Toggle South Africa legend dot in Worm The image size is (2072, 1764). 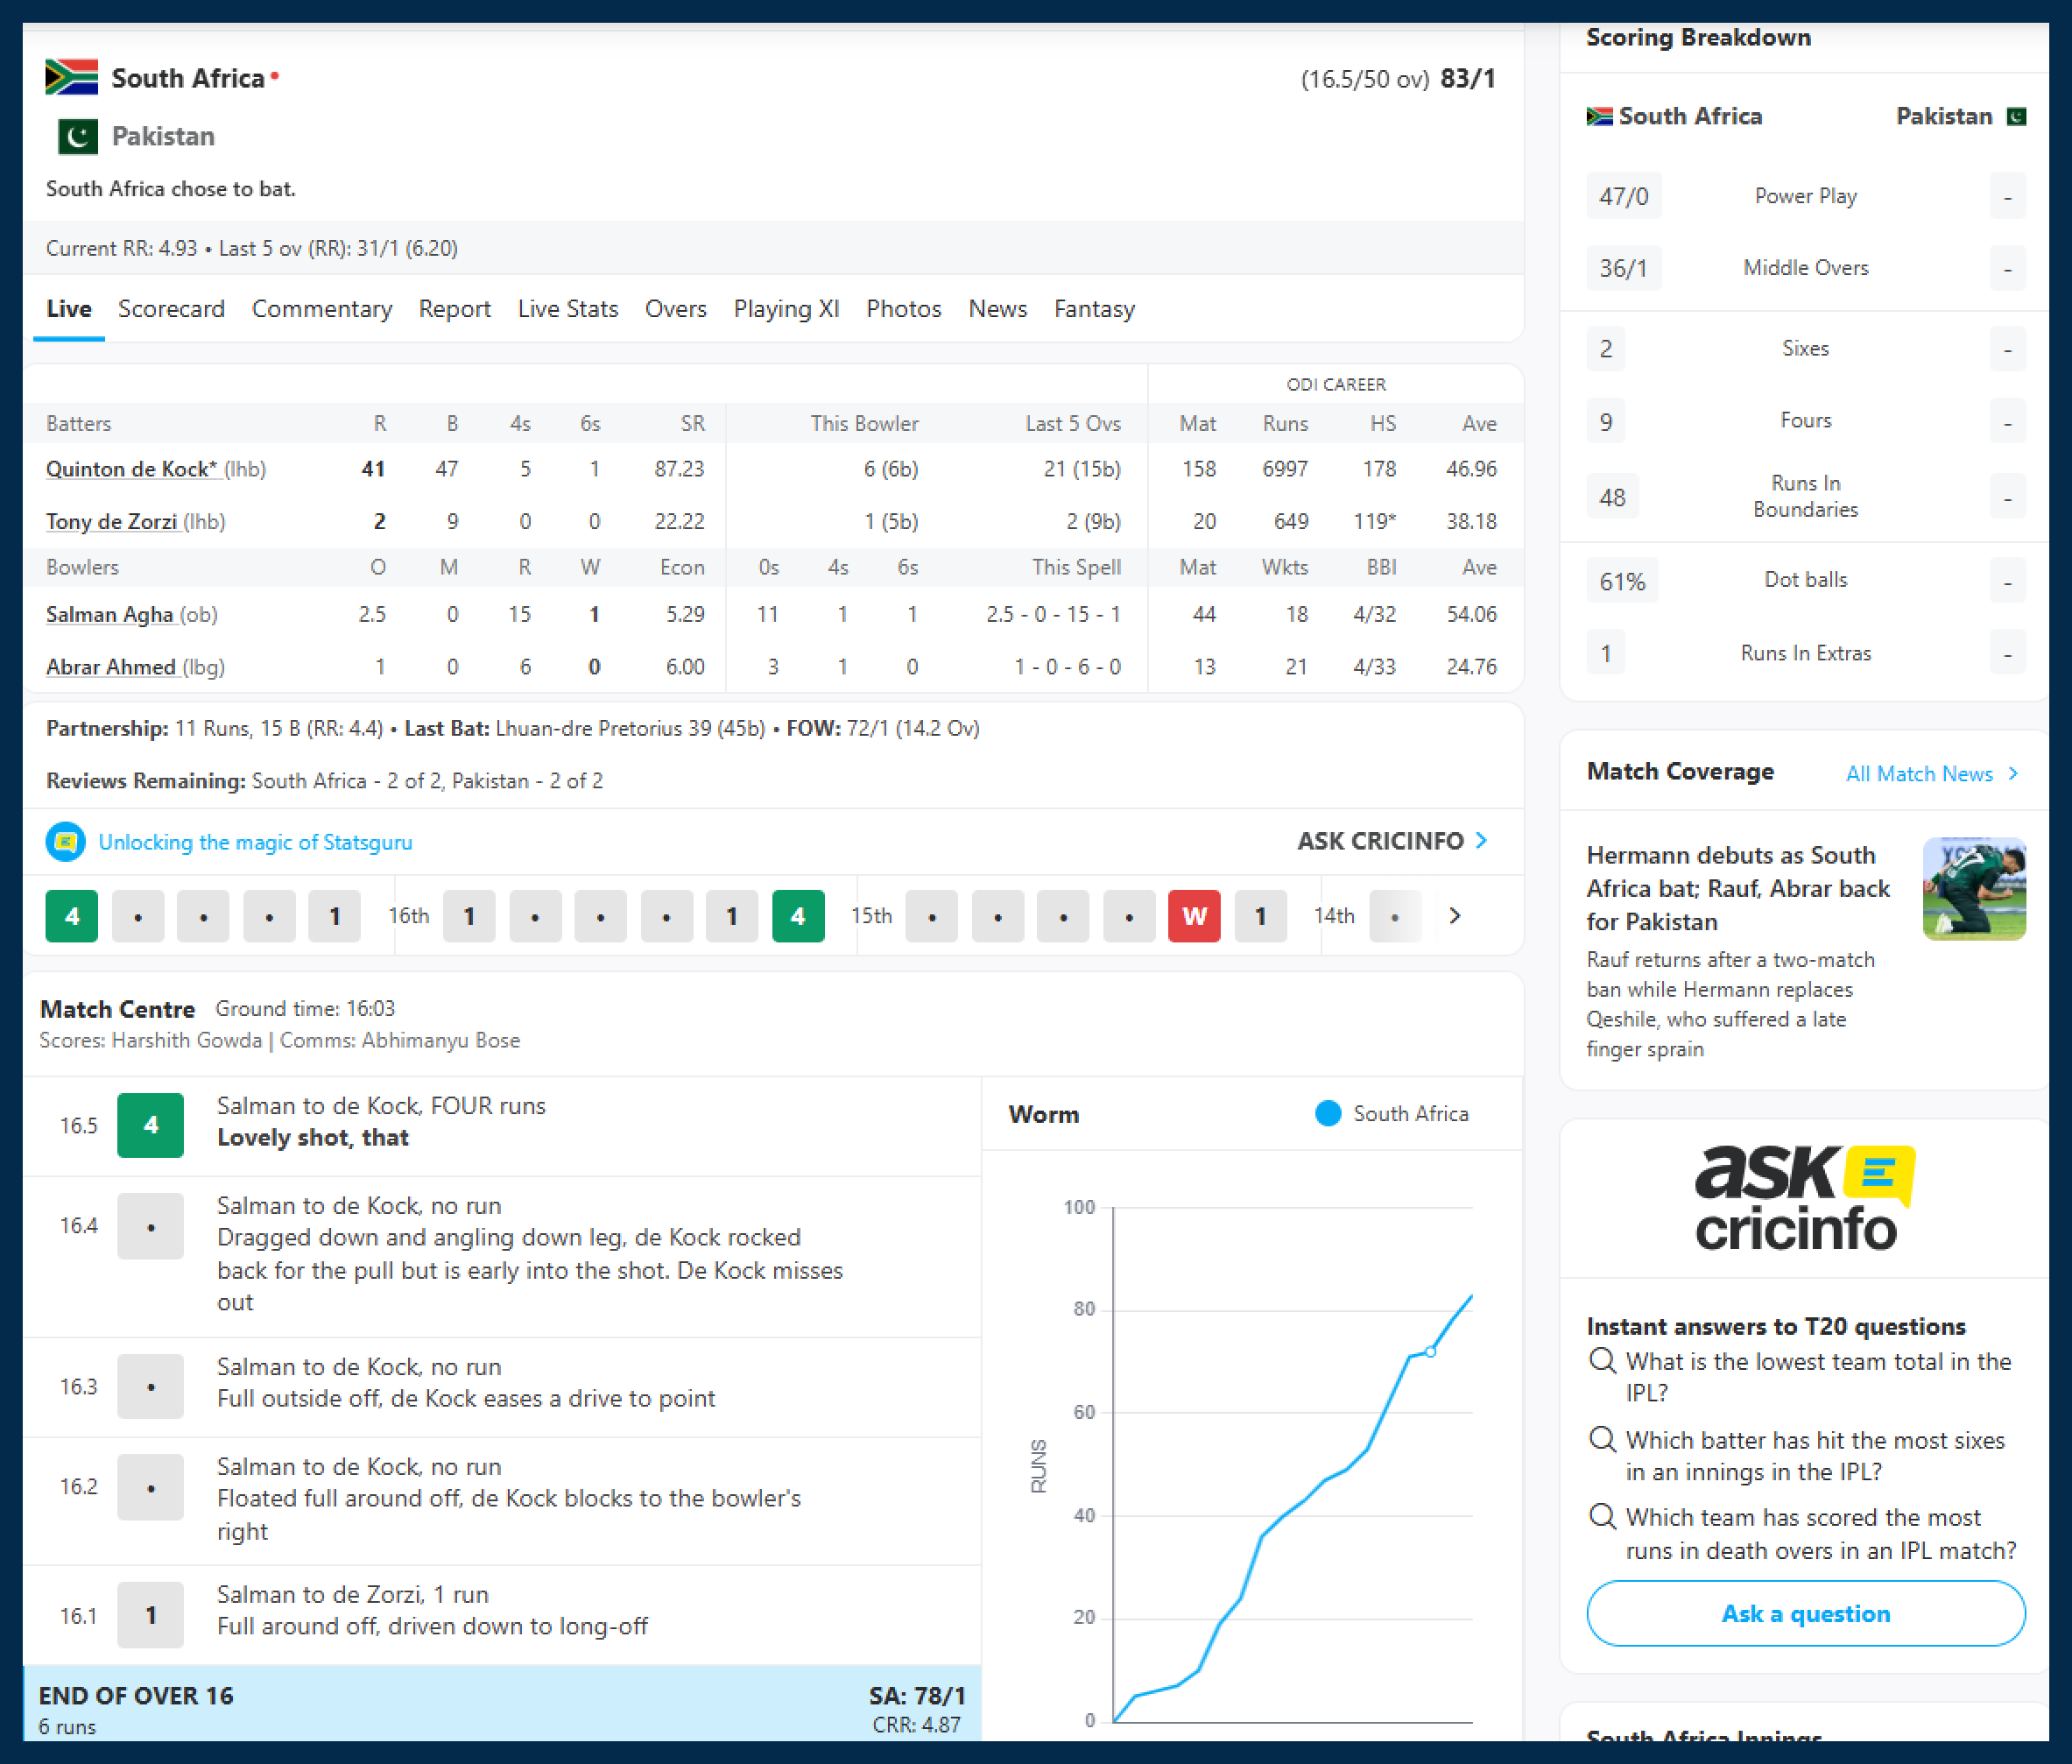1327,1114
